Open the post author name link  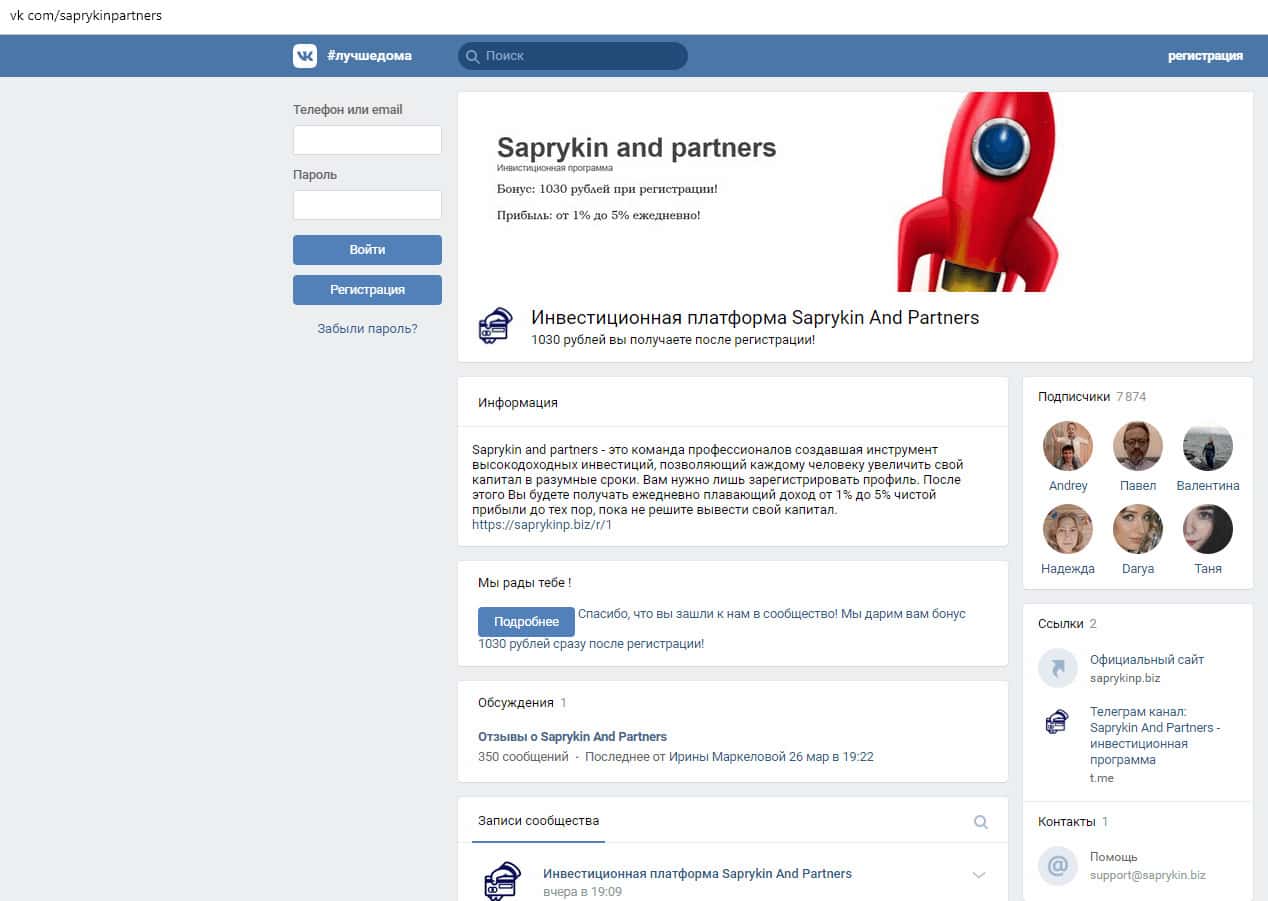[x=697, y=873]
